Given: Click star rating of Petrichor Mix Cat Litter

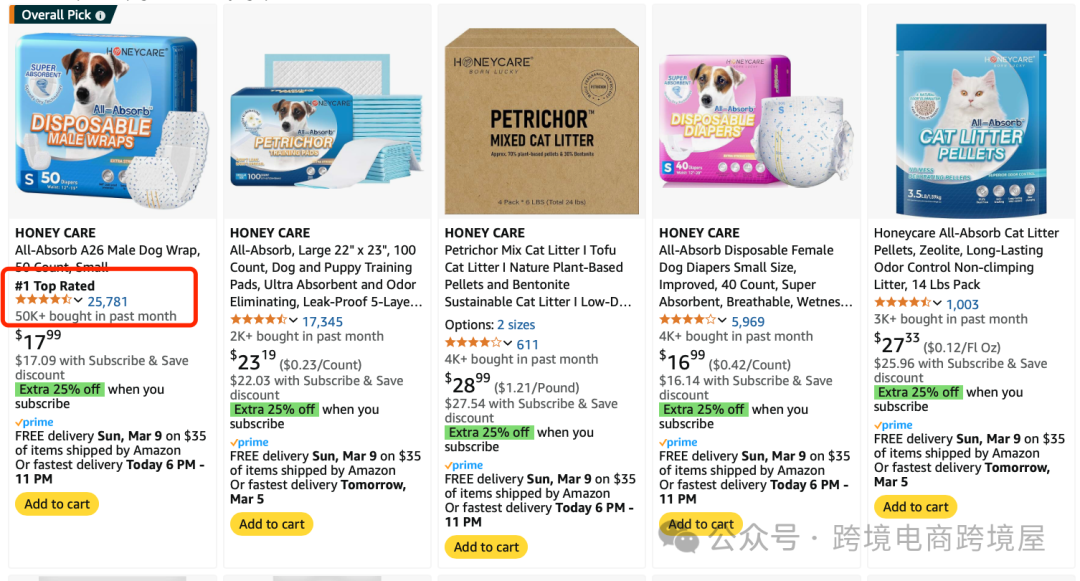Looking at the screenshot, I should [x=473, y=344].
